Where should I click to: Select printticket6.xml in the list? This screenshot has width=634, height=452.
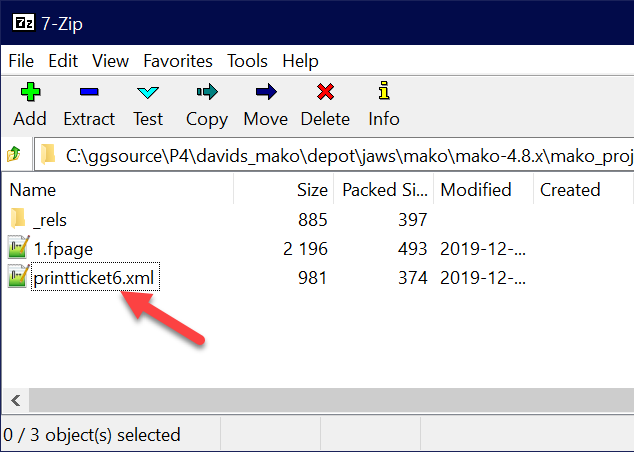(94, 278)
